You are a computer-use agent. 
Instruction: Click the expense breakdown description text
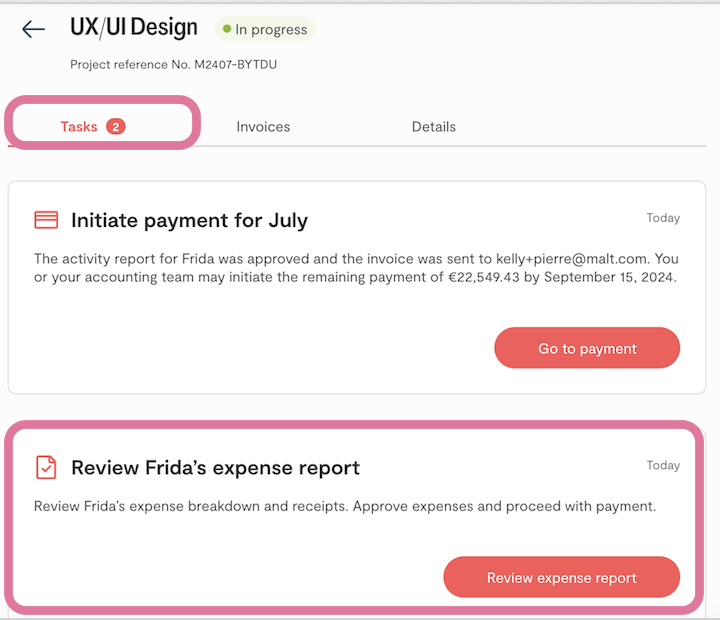(x=344, y=506)
